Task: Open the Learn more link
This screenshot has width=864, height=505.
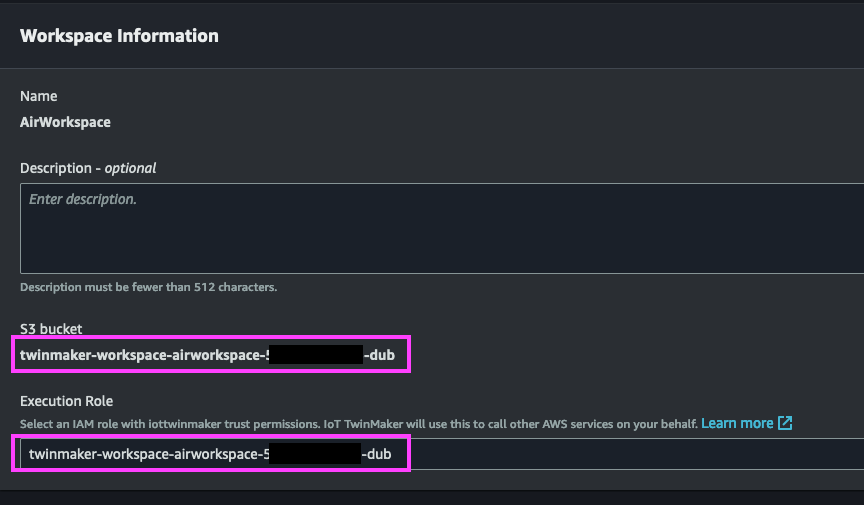Action: click(x=737, y=423)
